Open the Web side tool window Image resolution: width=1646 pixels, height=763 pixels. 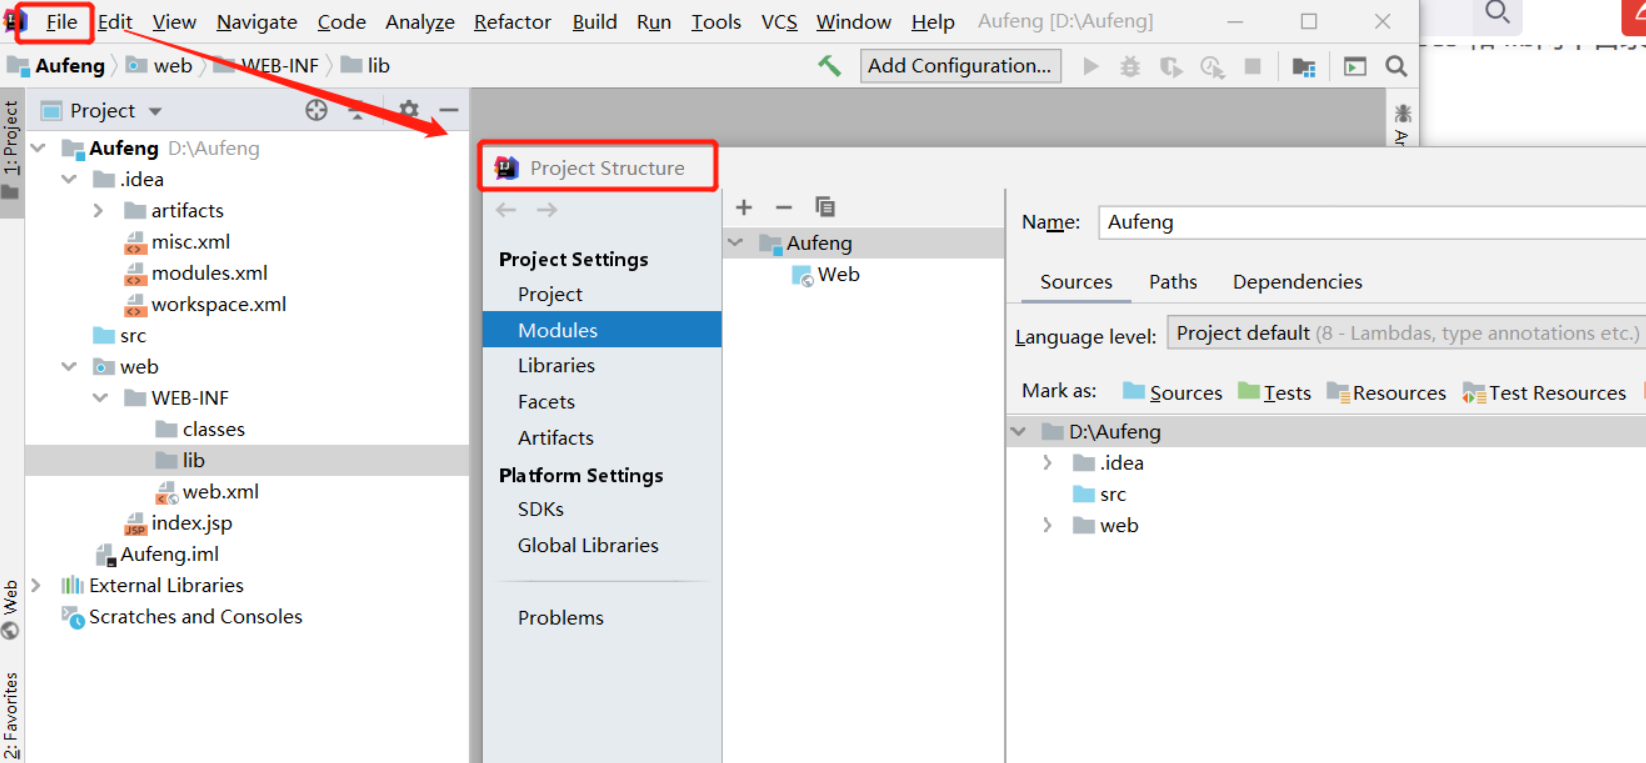coord(11,610)
